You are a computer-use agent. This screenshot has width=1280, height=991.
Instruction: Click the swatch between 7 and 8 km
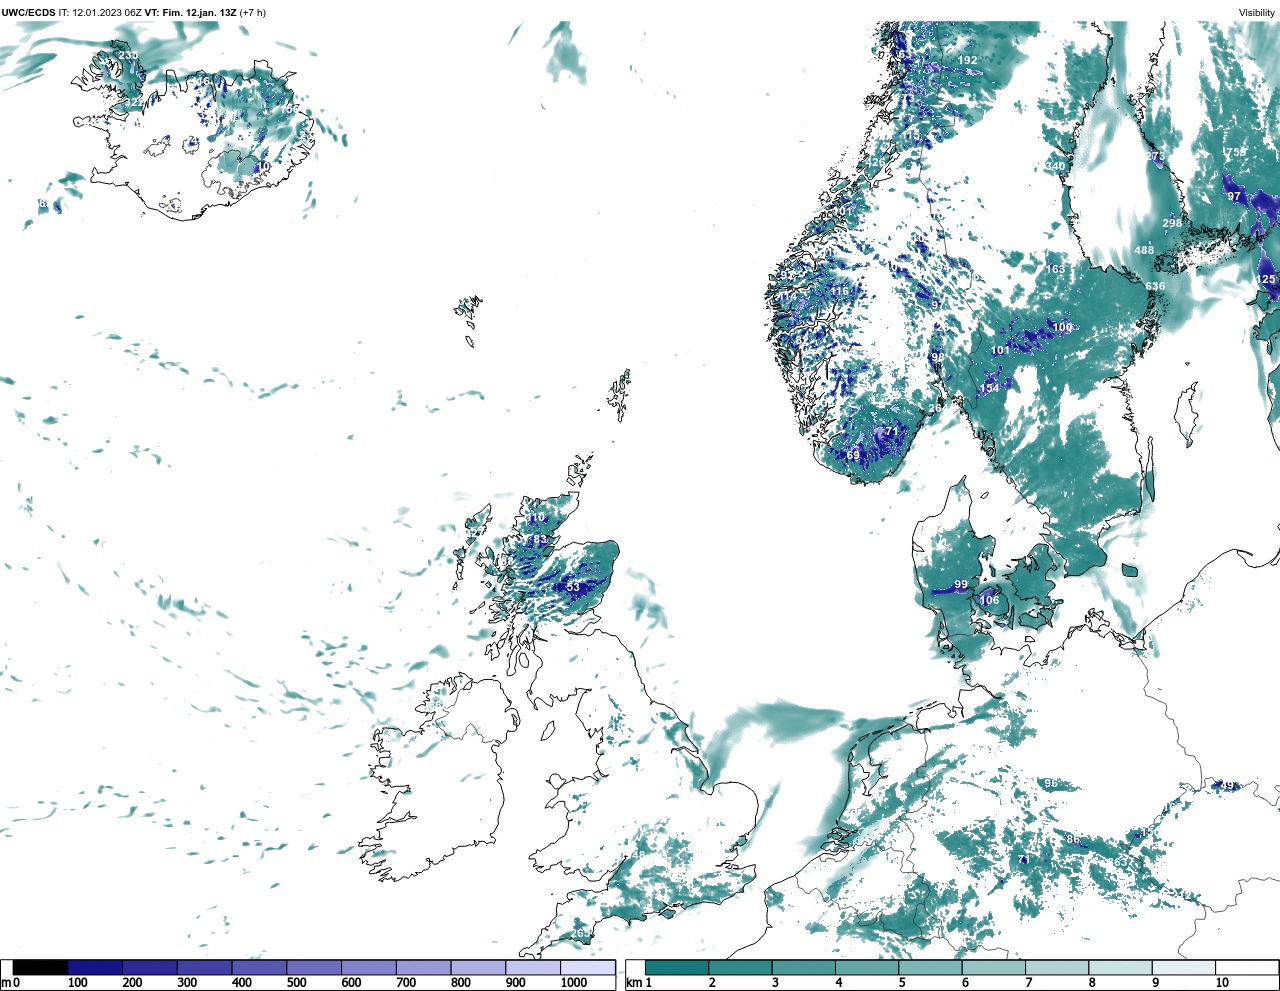coord(1057,967)
